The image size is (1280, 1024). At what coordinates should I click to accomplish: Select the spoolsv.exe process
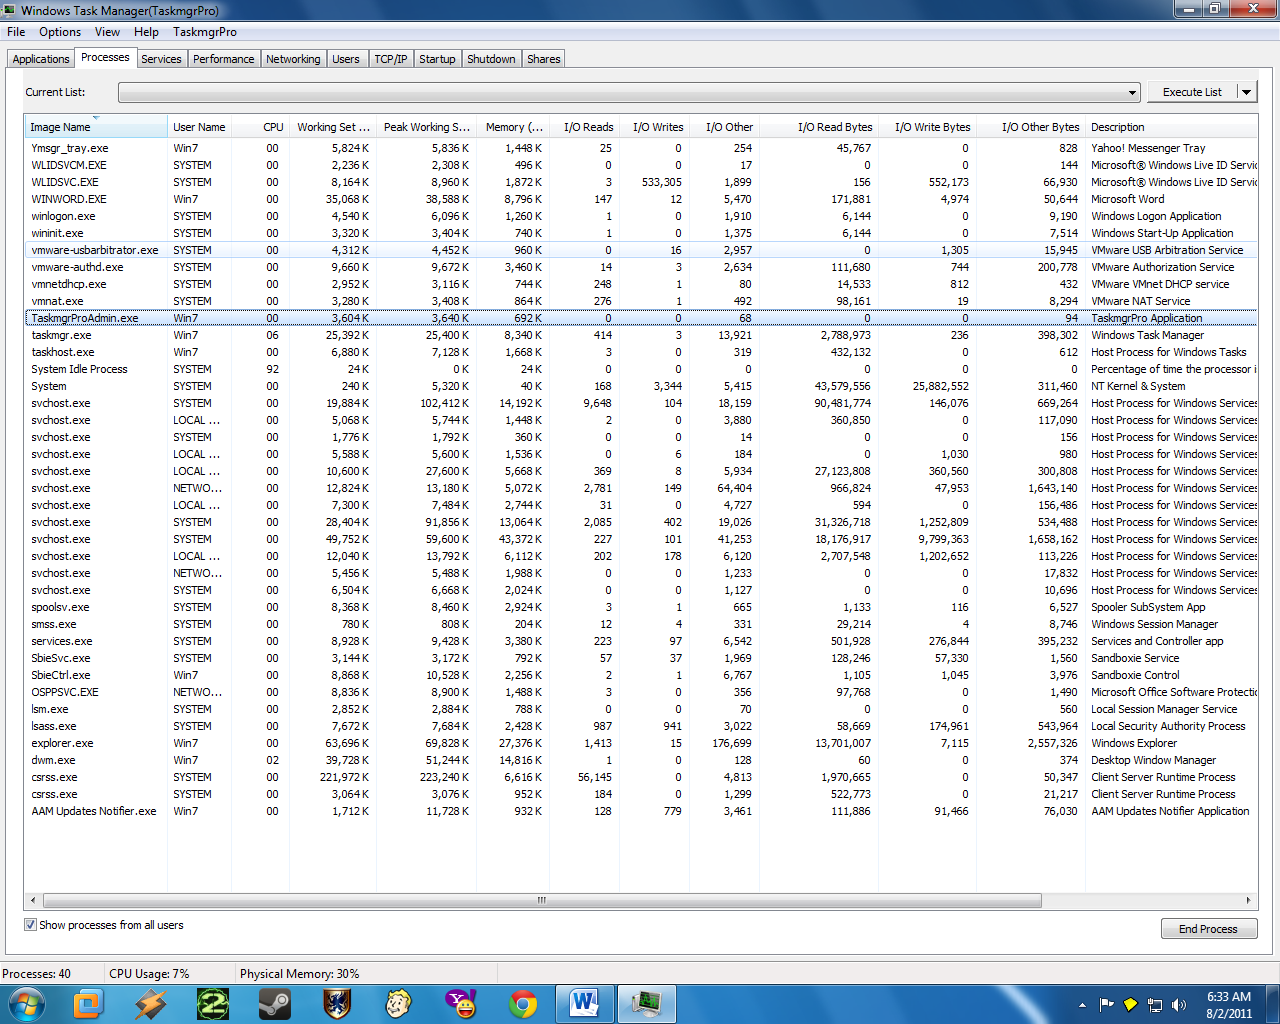641,607
